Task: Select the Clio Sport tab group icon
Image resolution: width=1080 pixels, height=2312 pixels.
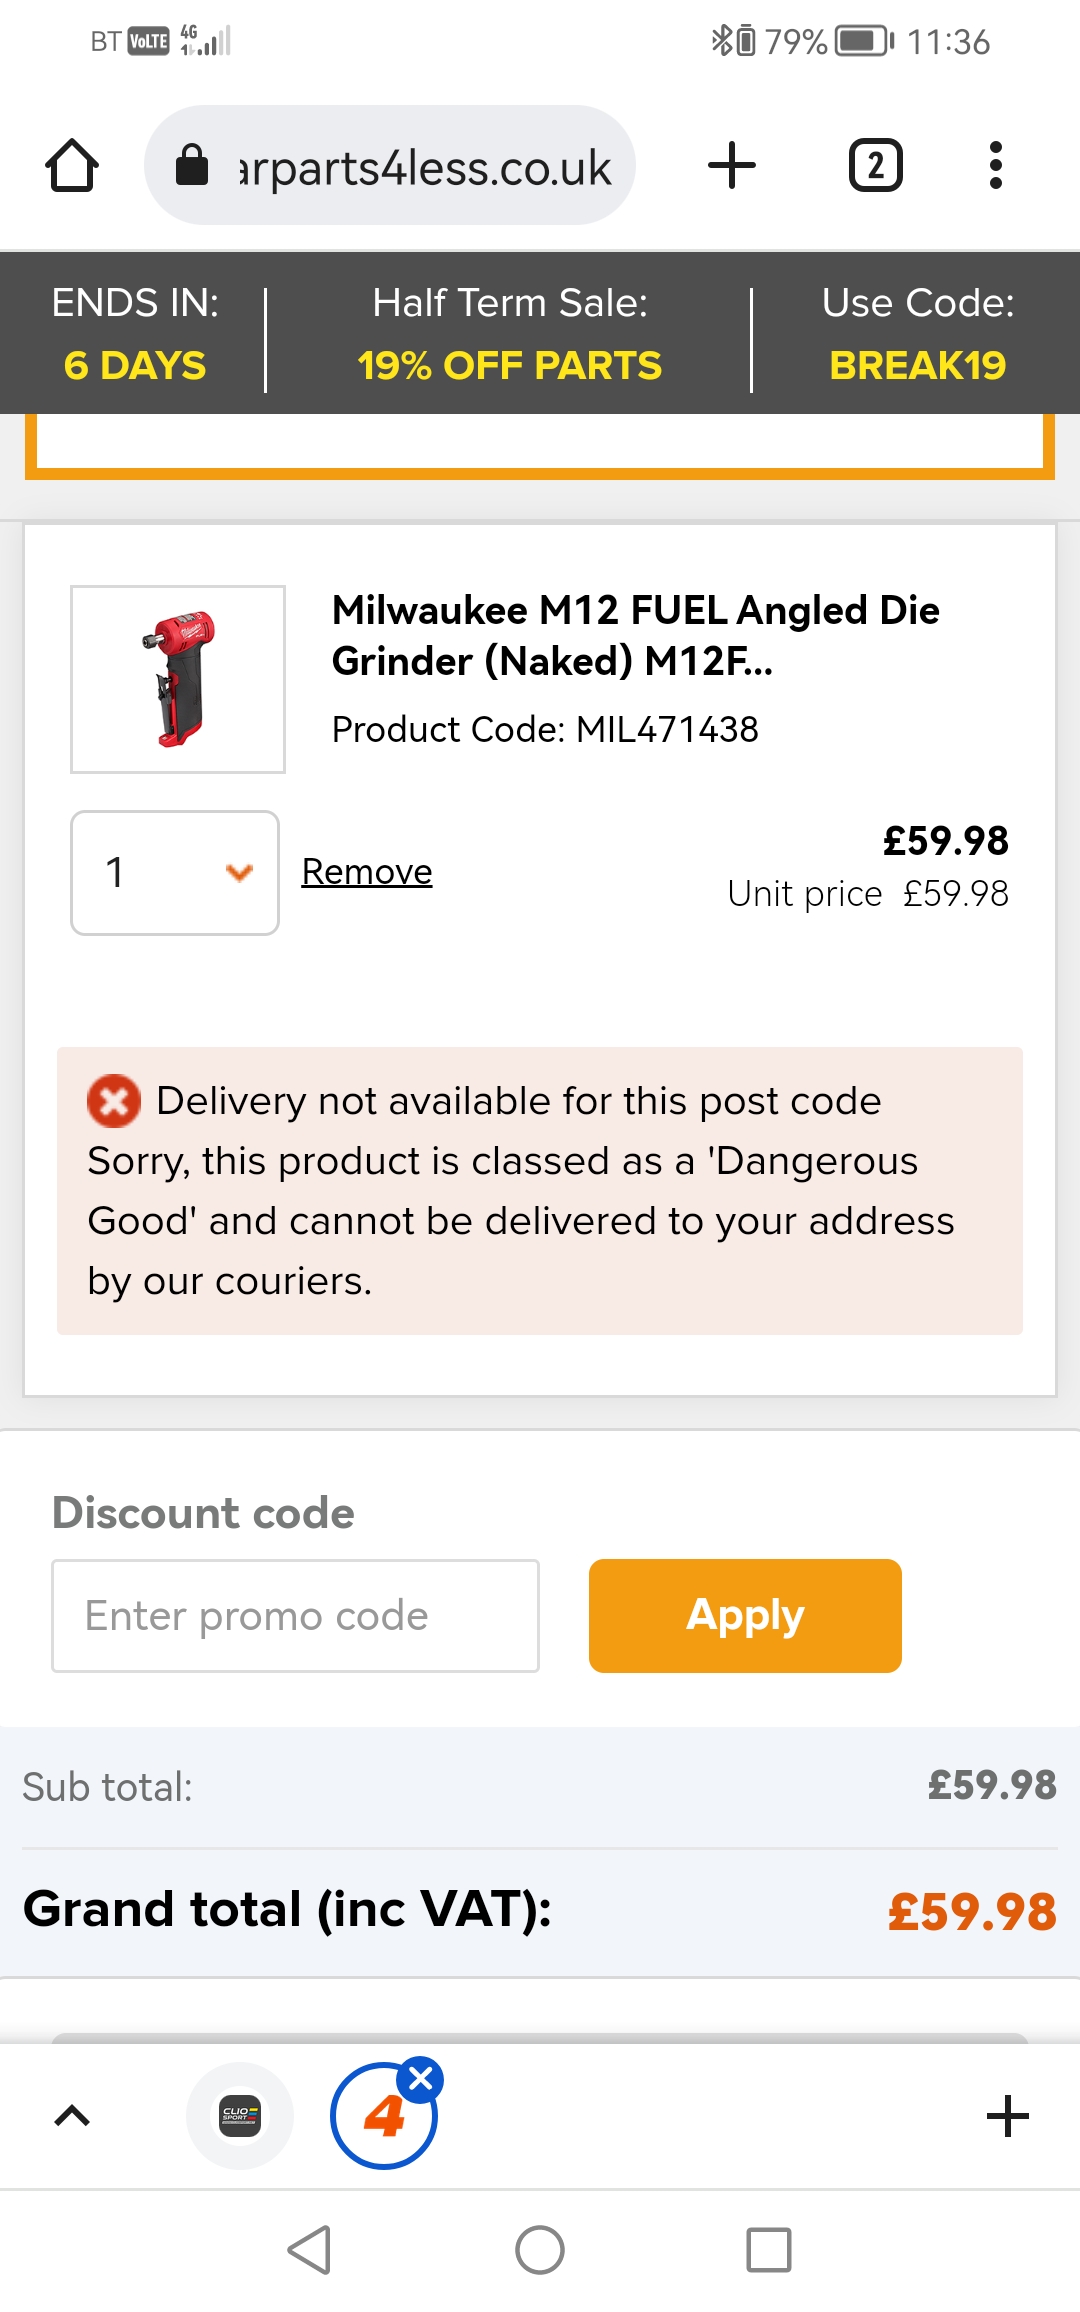Action: click(x=240, y=2115)
